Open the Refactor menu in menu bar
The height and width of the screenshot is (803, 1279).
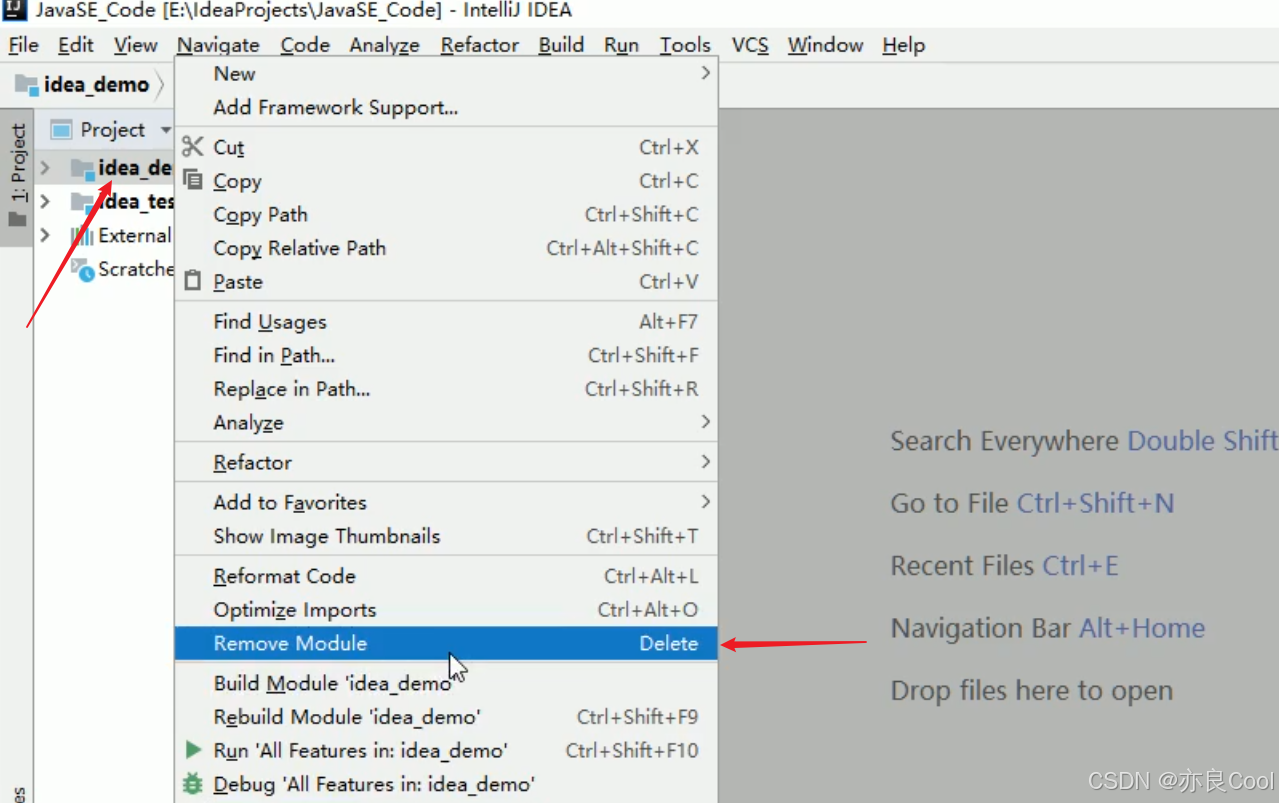coord(480,45)
